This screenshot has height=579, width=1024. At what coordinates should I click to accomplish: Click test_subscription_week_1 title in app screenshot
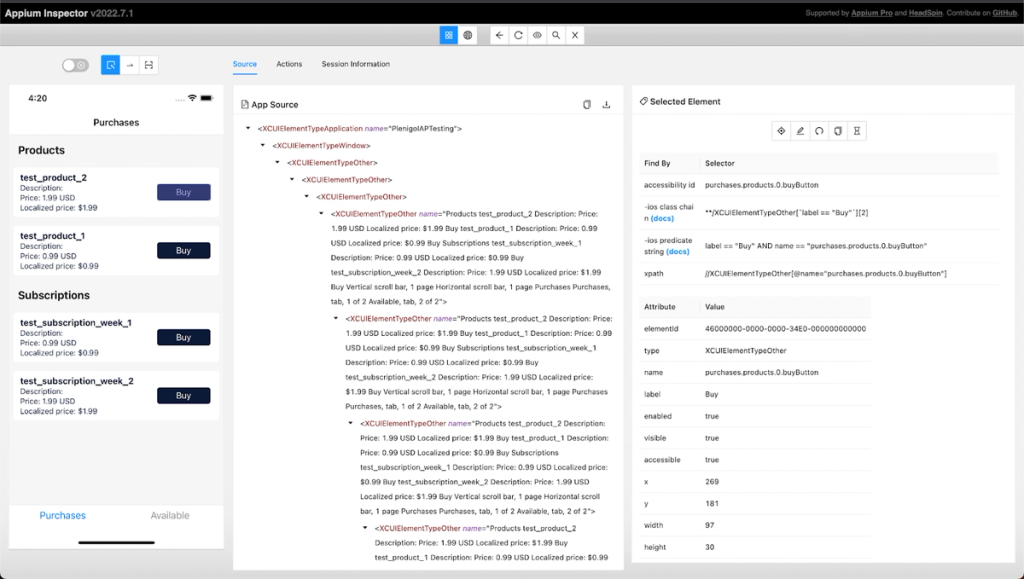76,322
